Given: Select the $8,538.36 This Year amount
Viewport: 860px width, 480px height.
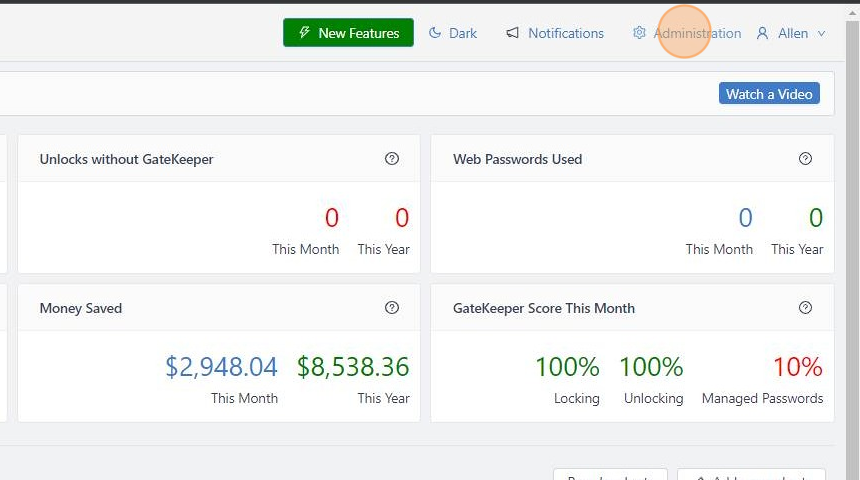Looking at the screenshot, I should point(353,367).
